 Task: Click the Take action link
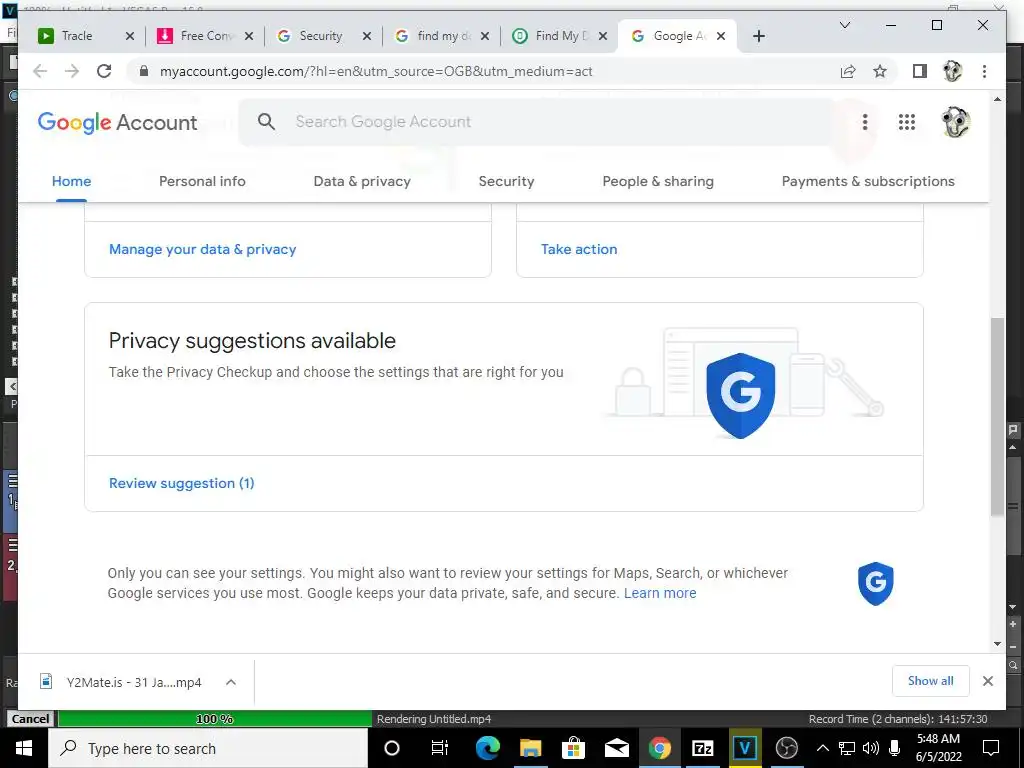(579, 249)
